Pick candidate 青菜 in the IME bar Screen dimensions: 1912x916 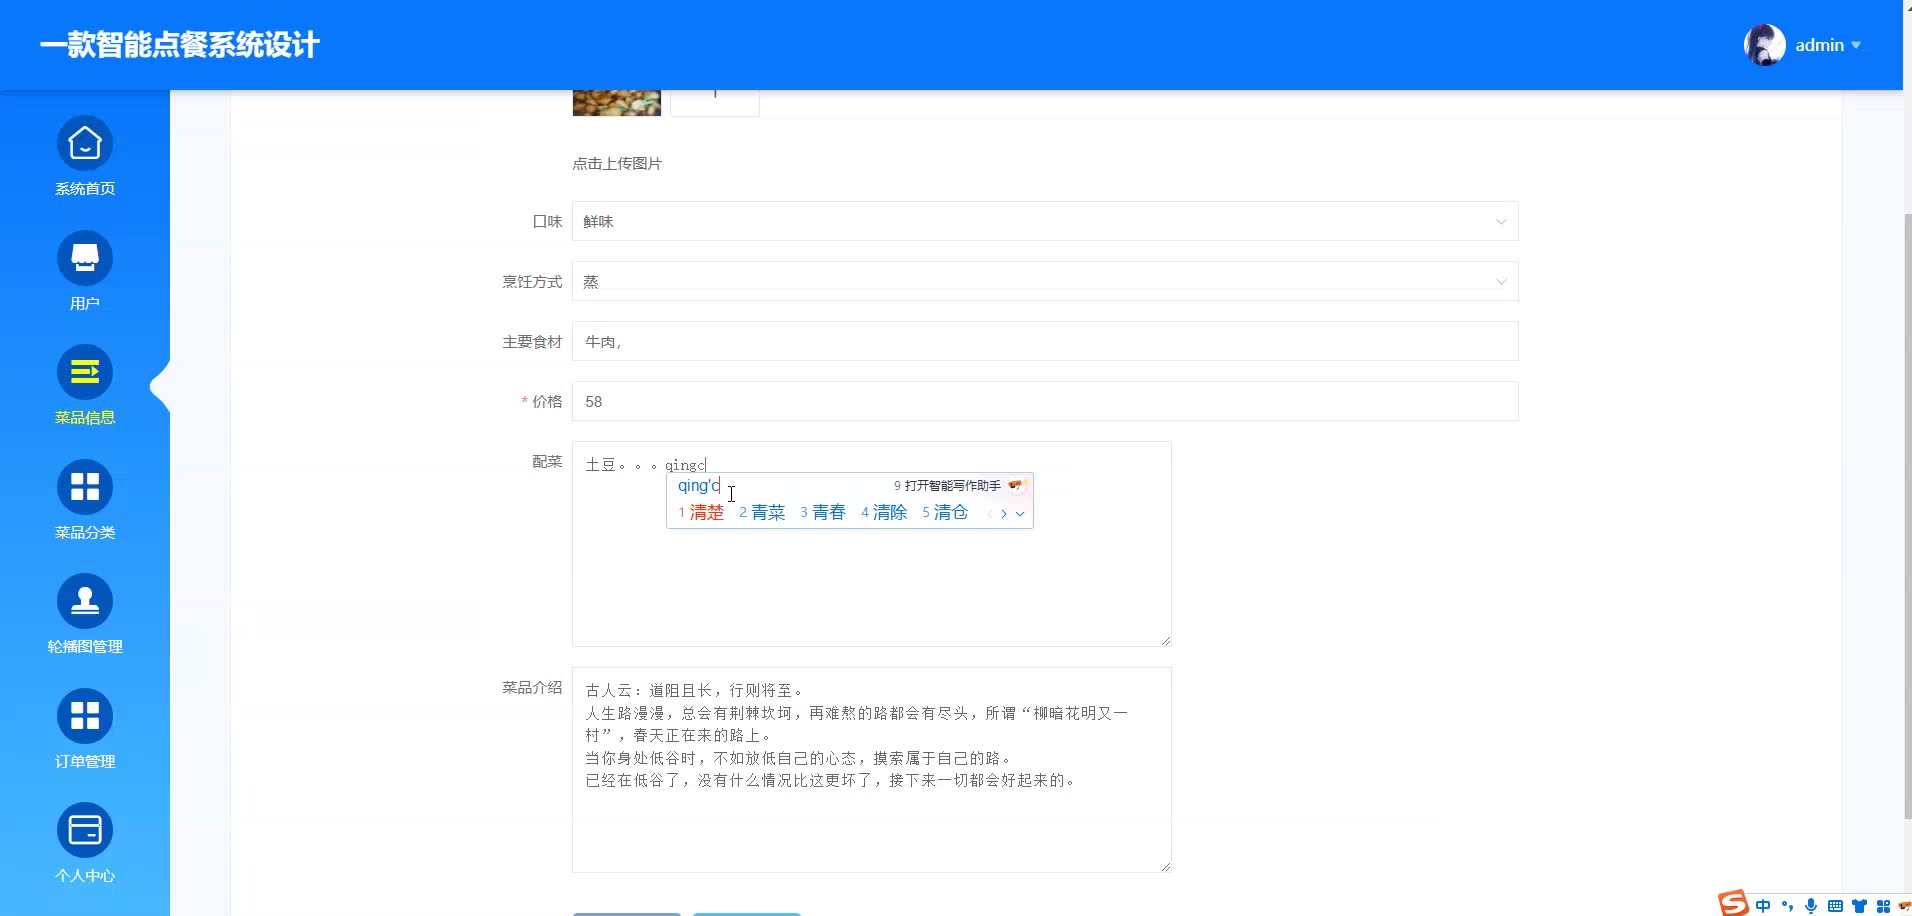(x=770, y=512)
